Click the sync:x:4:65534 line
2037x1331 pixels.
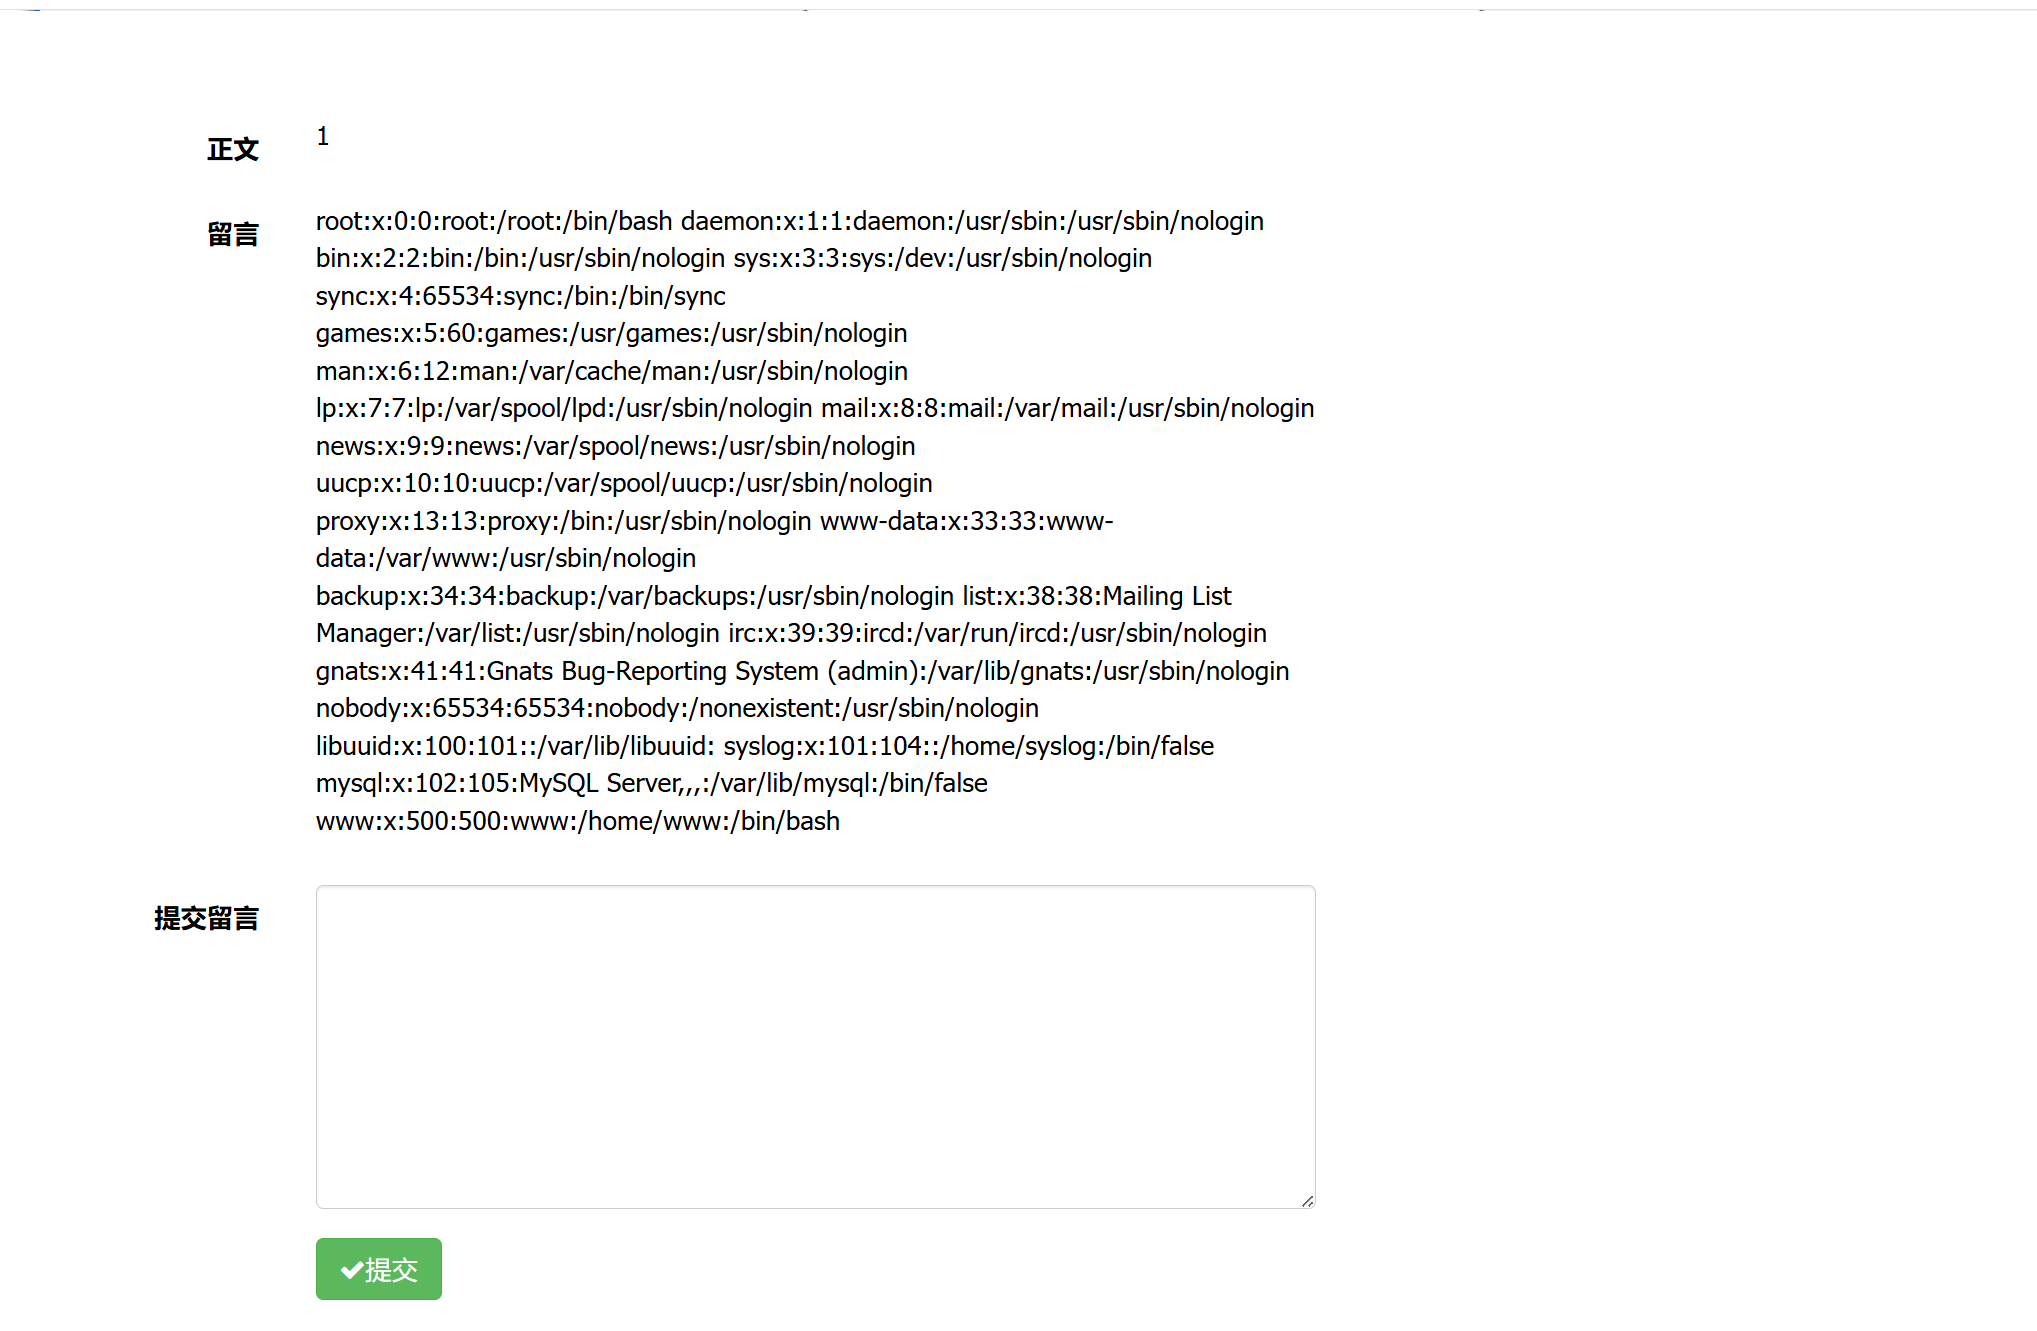(520, 296)
